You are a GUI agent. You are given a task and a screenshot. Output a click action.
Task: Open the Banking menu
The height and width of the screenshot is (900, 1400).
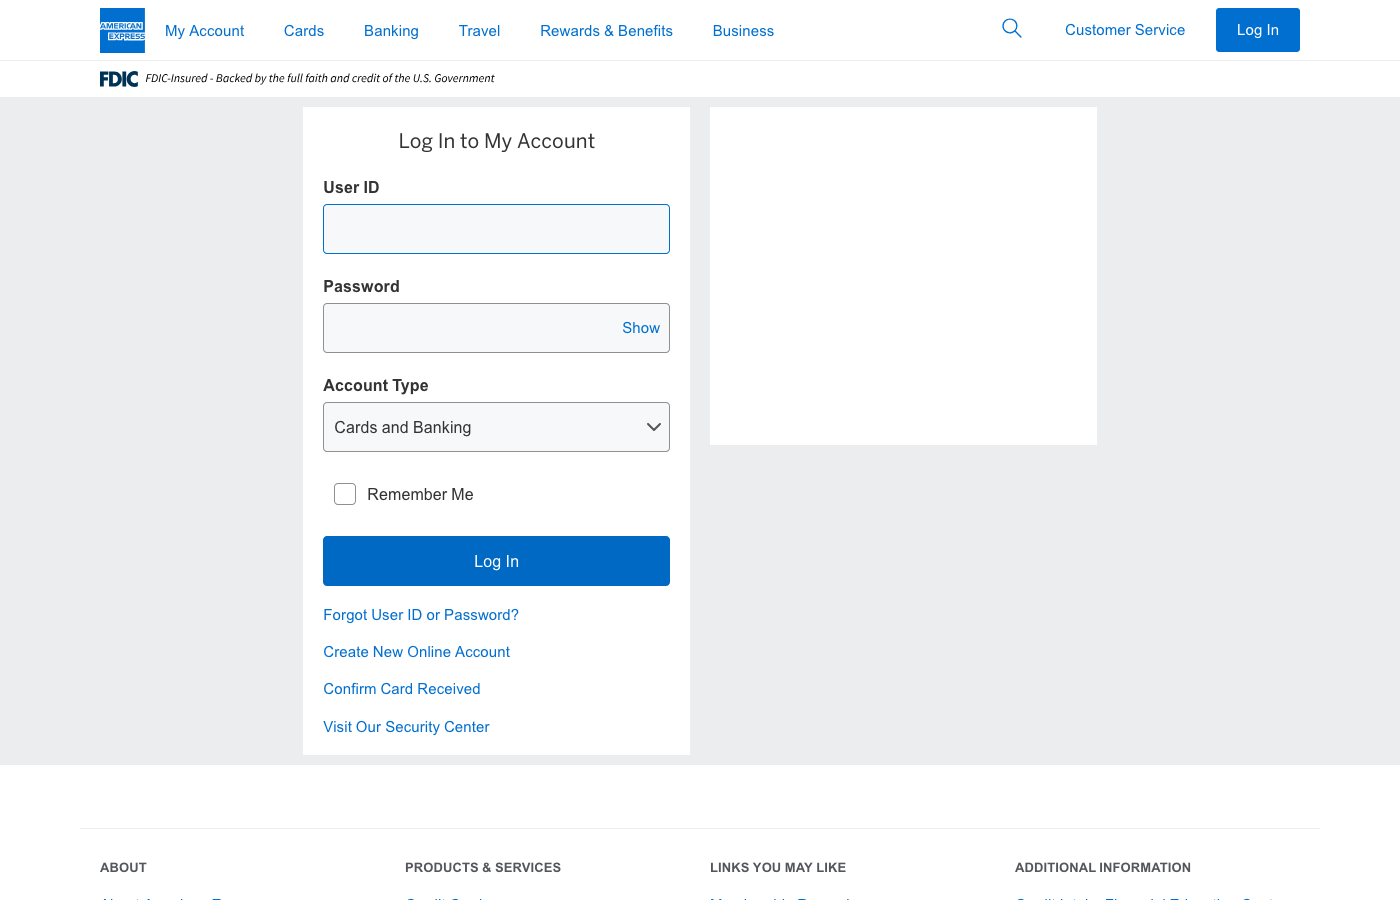pyautogui.click(x=391, y=31)
